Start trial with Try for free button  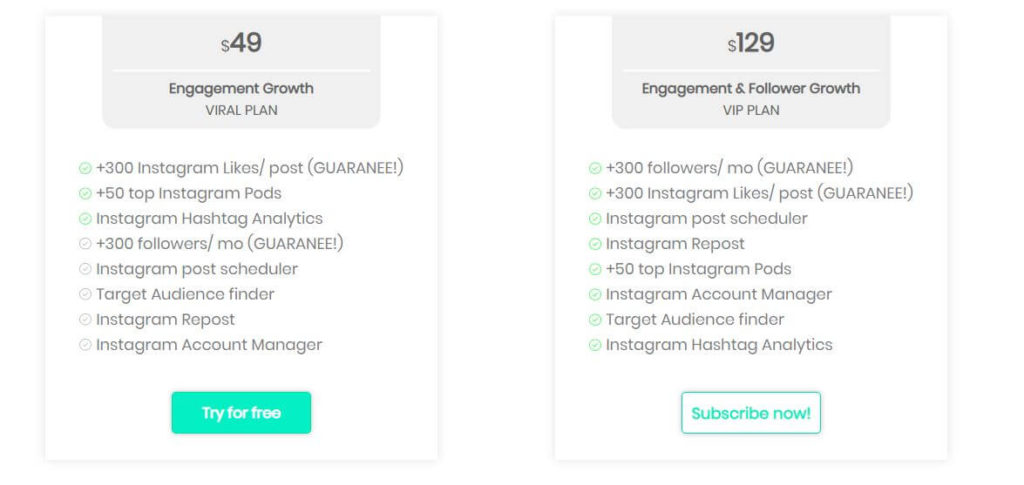[x=242, y=413]
